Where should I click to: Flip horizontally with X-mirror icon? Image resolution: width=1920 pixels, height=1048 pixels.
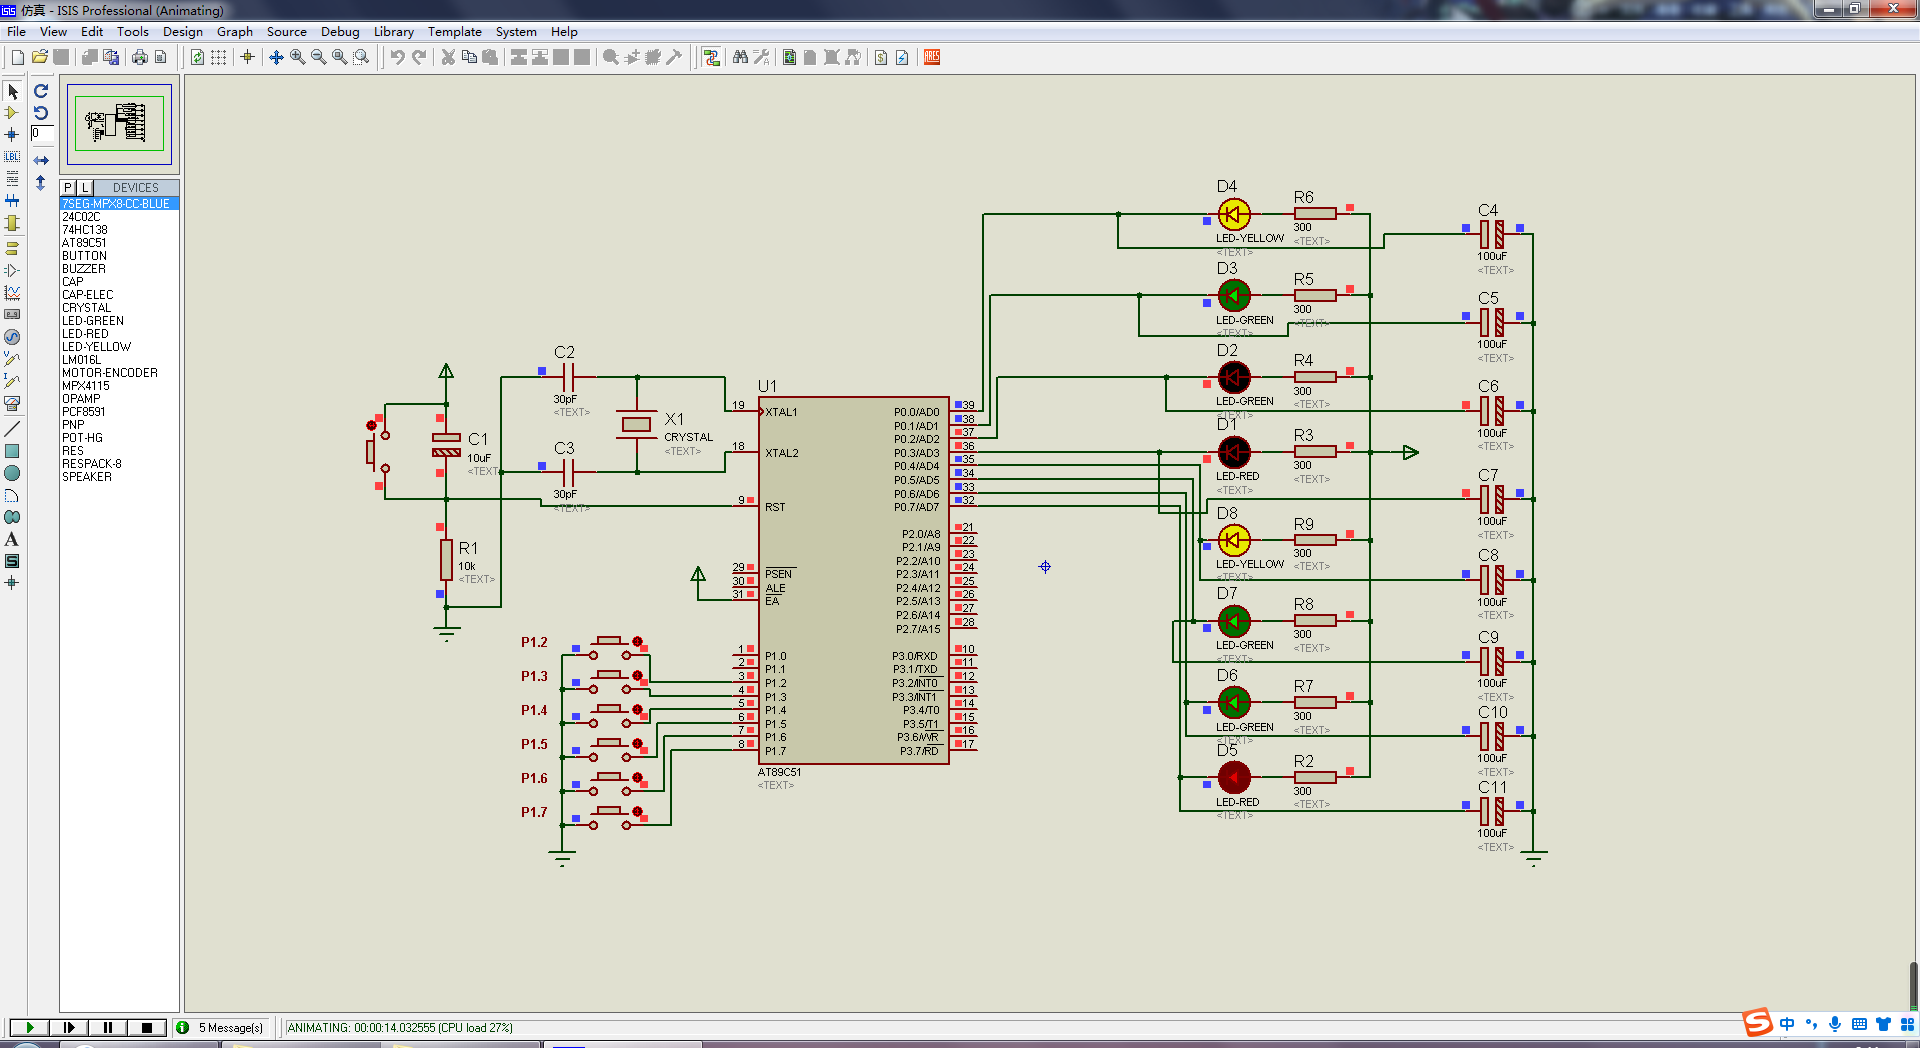(x=41, y=160)
